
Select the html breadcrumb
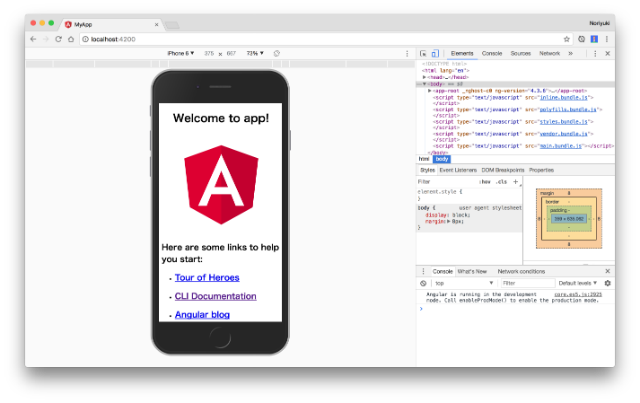(424, 159)
